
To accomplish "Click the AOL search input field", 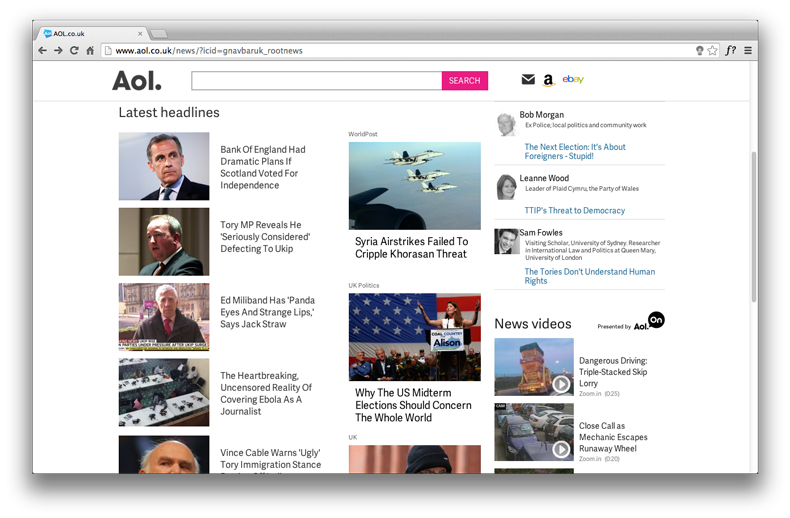I will 316,80.
